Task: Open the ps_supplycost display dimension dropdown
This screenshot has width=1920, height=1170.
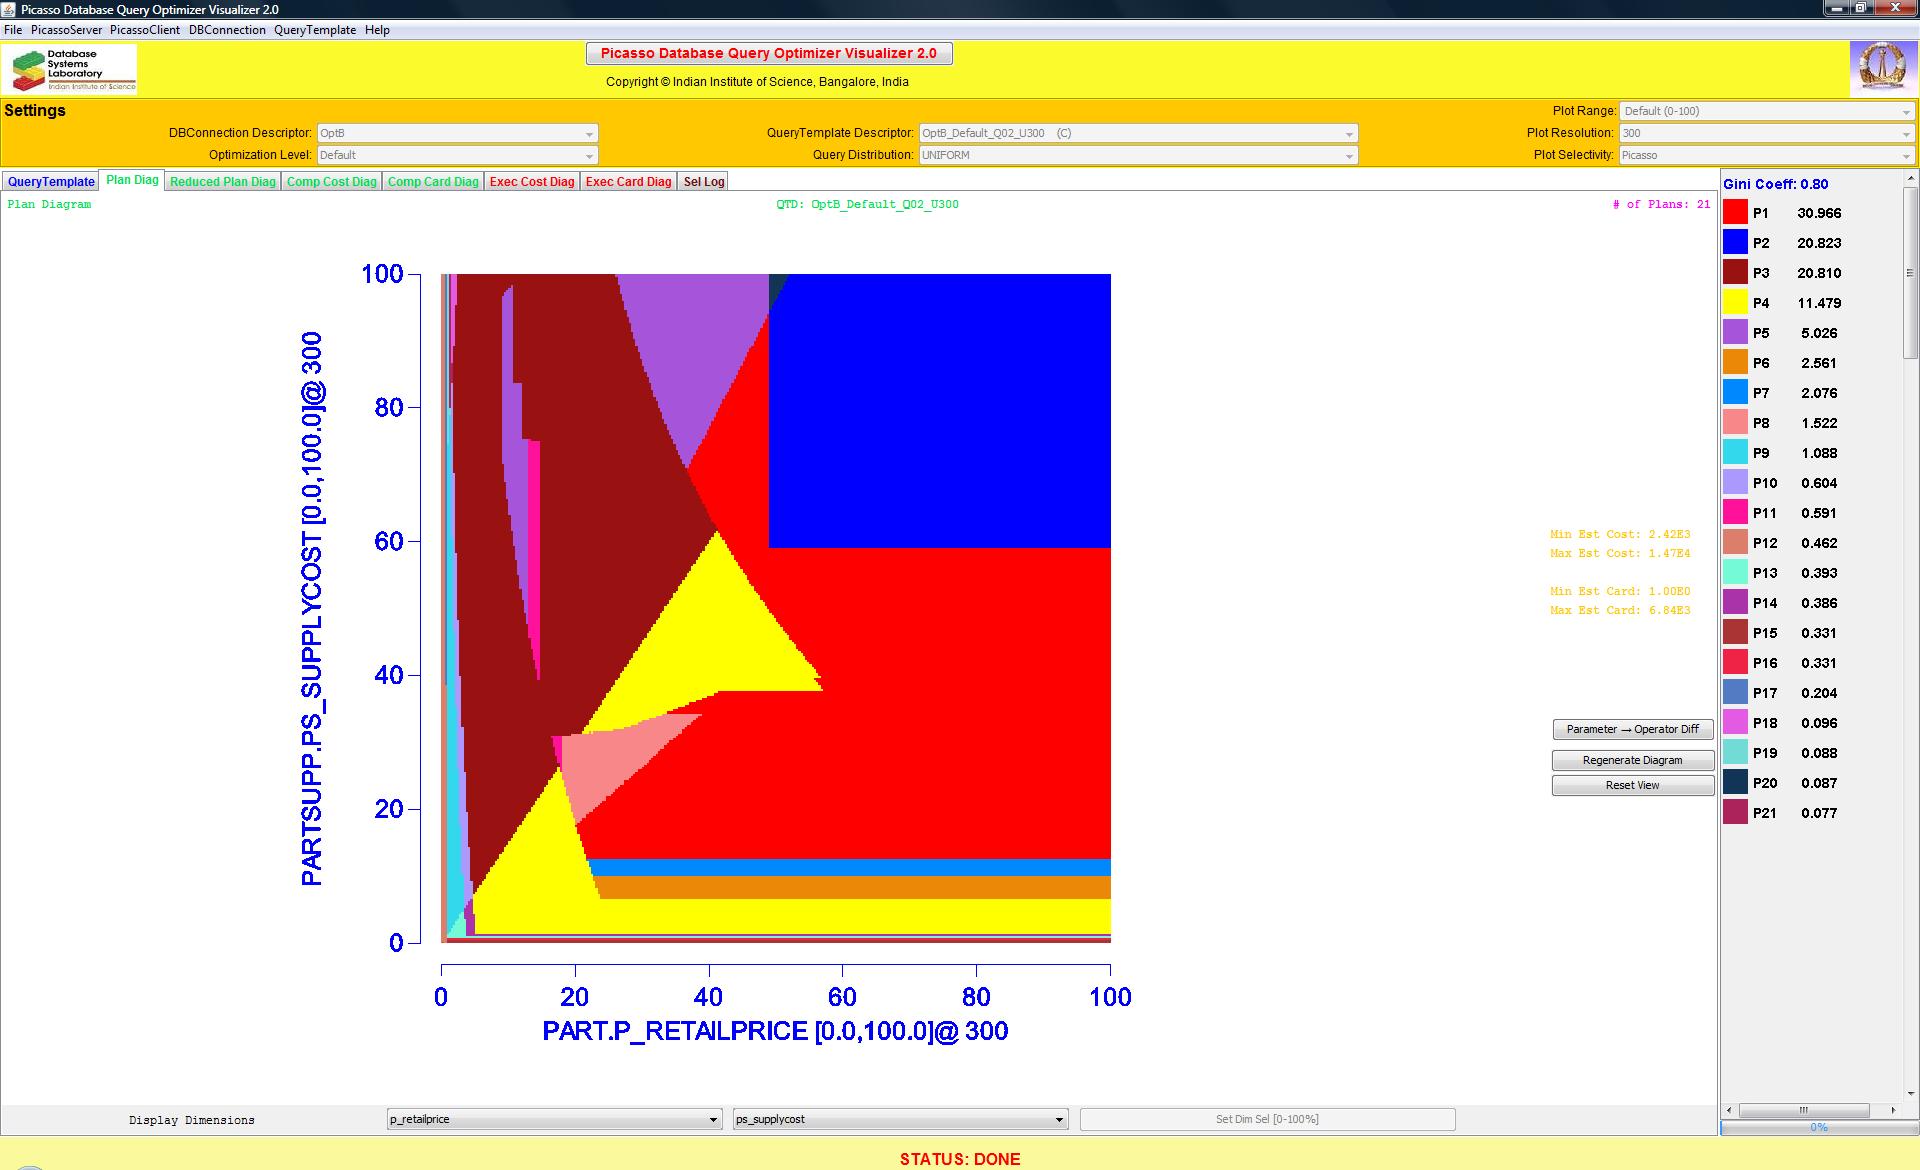Action: 900,1119
